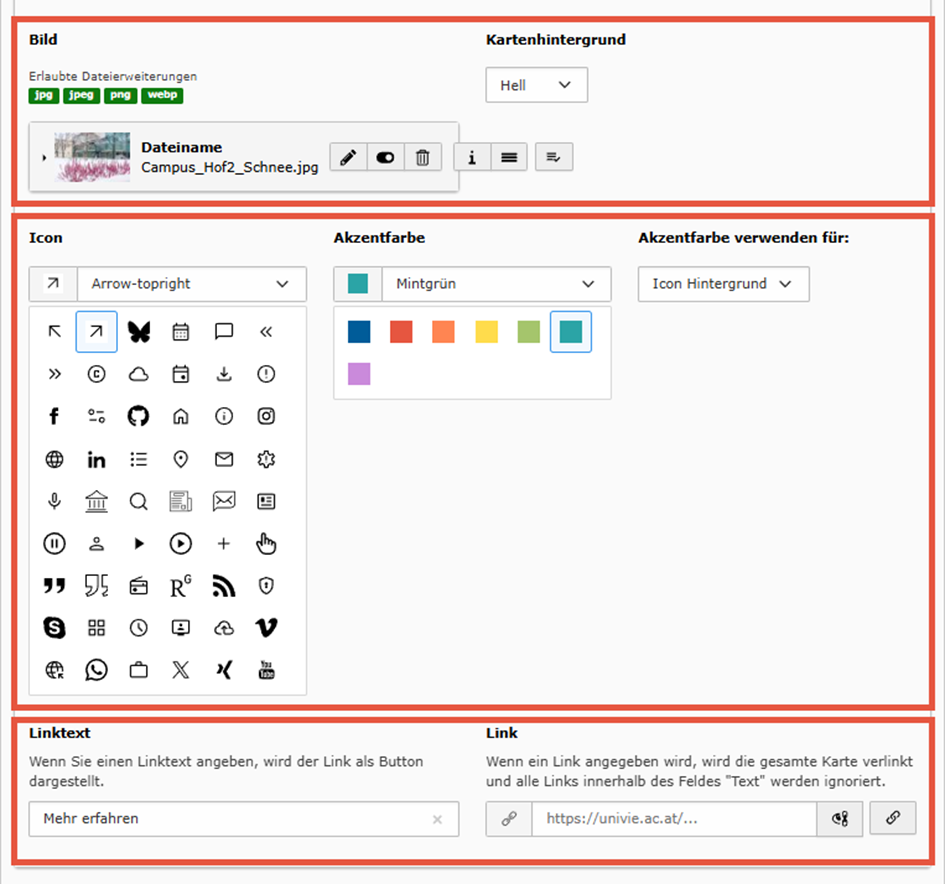Select the briefcase icon
Image resolution: width=945 pixels, height=884 pixels.
(139, 670)
